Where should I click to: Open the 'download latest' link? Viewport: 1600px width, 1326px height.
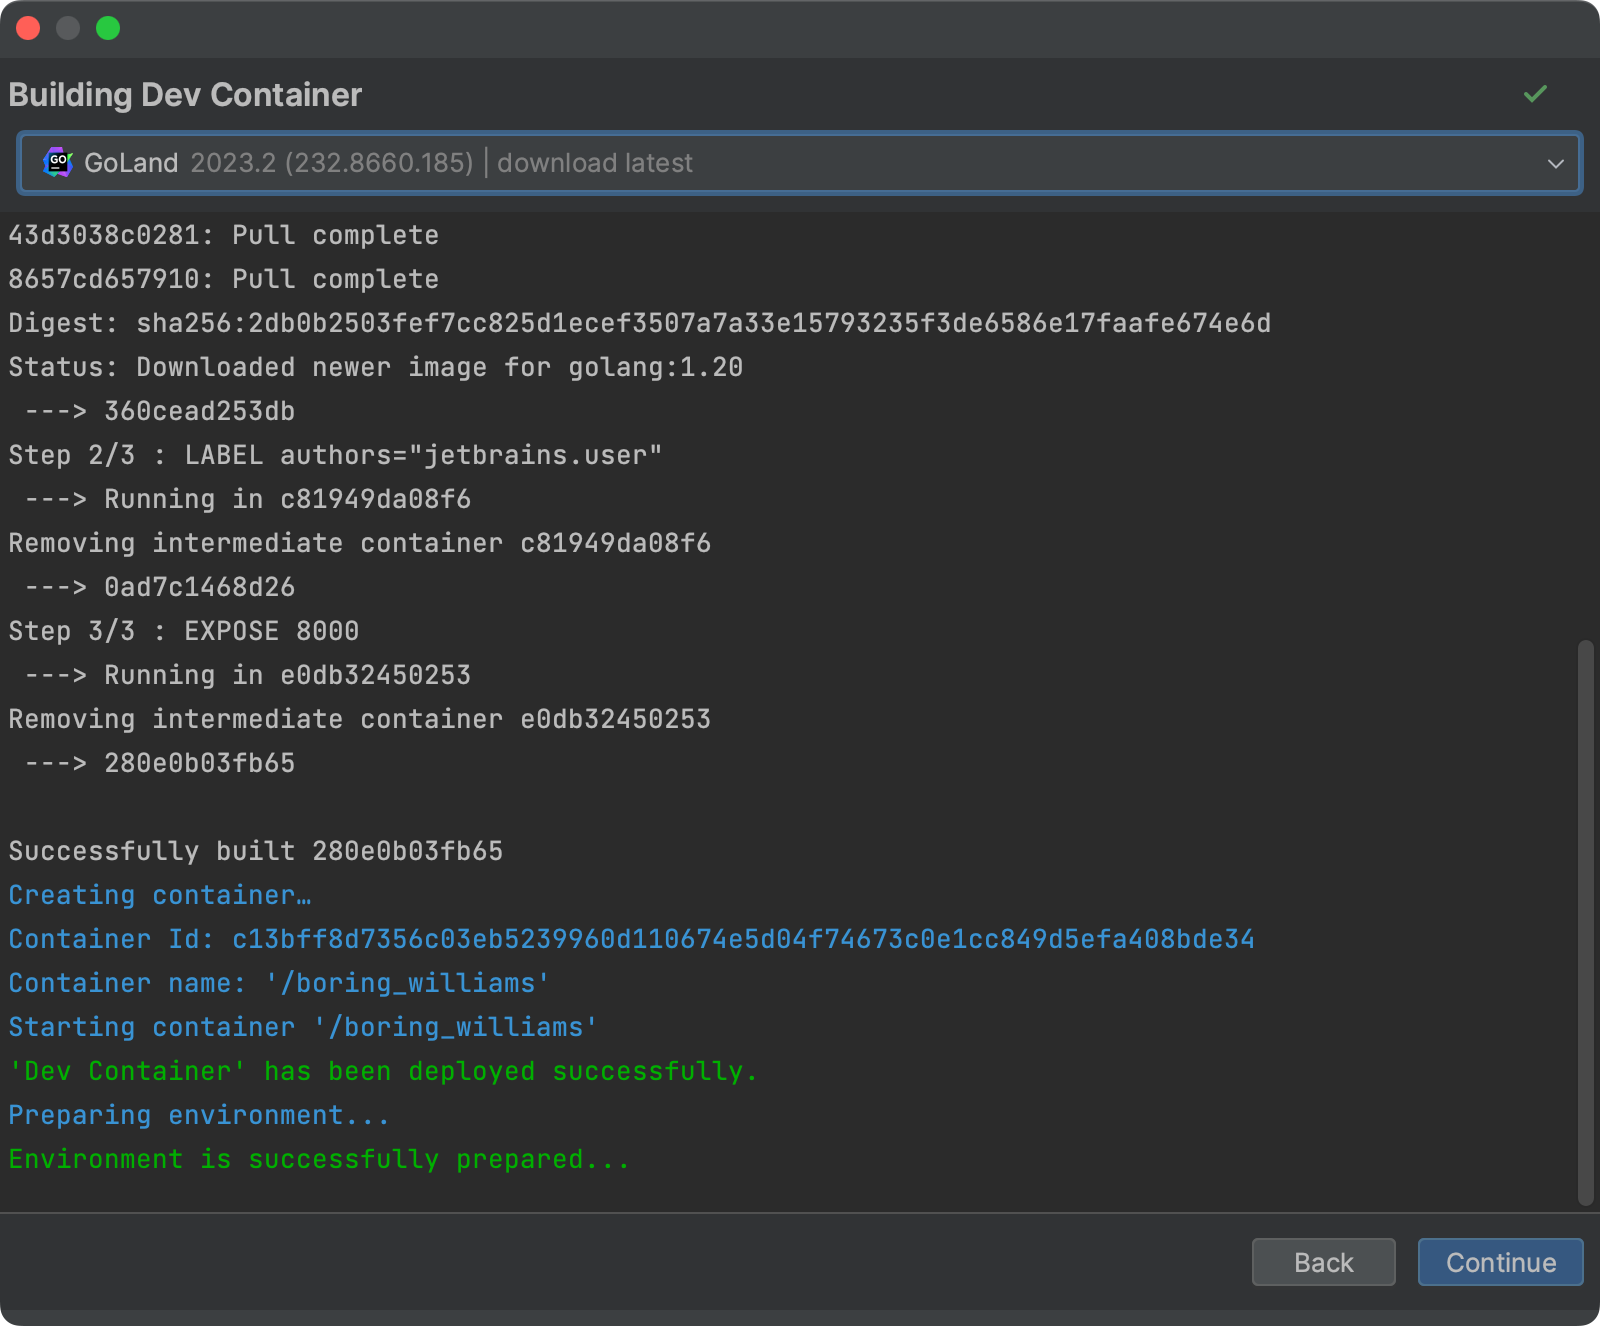595,163
